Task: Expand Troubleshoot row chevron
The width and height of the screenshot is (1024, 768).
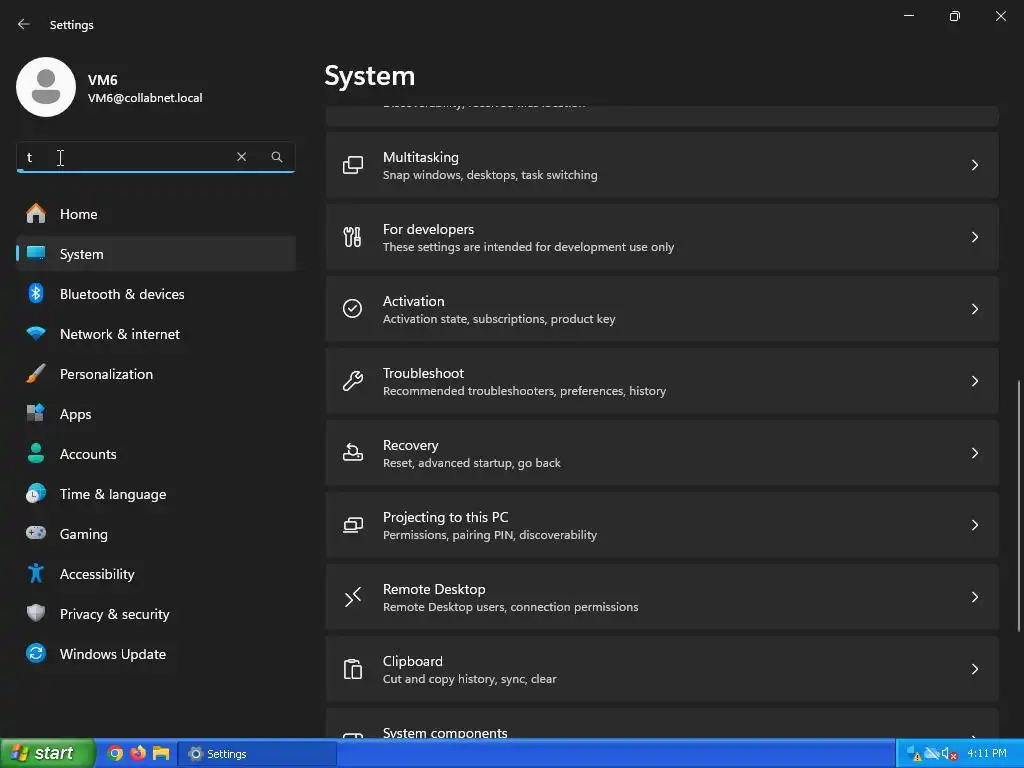Action: pos(975,381)
